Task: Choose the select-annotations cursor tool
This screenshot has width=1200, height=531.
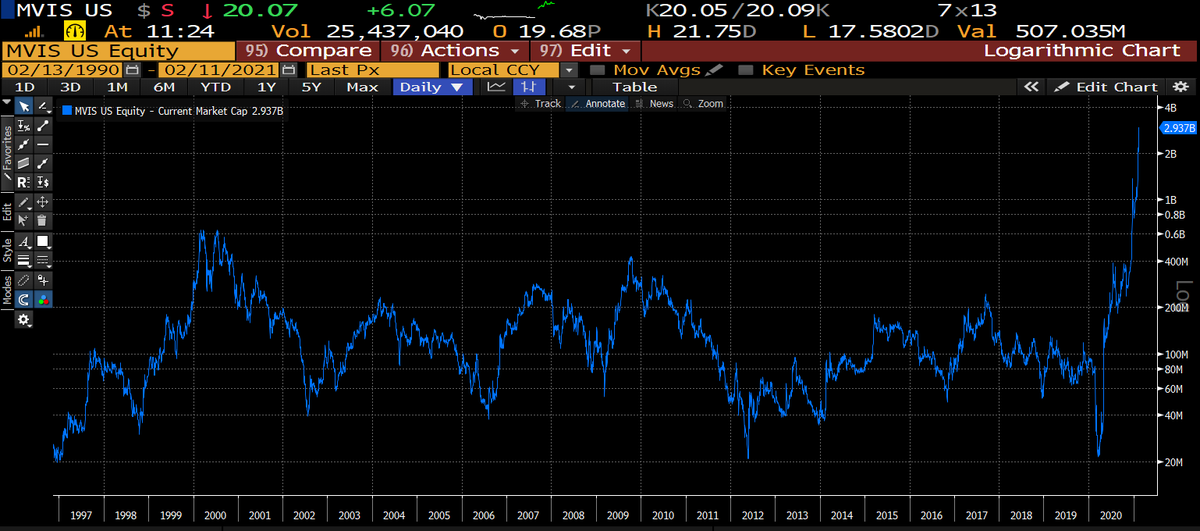Action: 23,220
